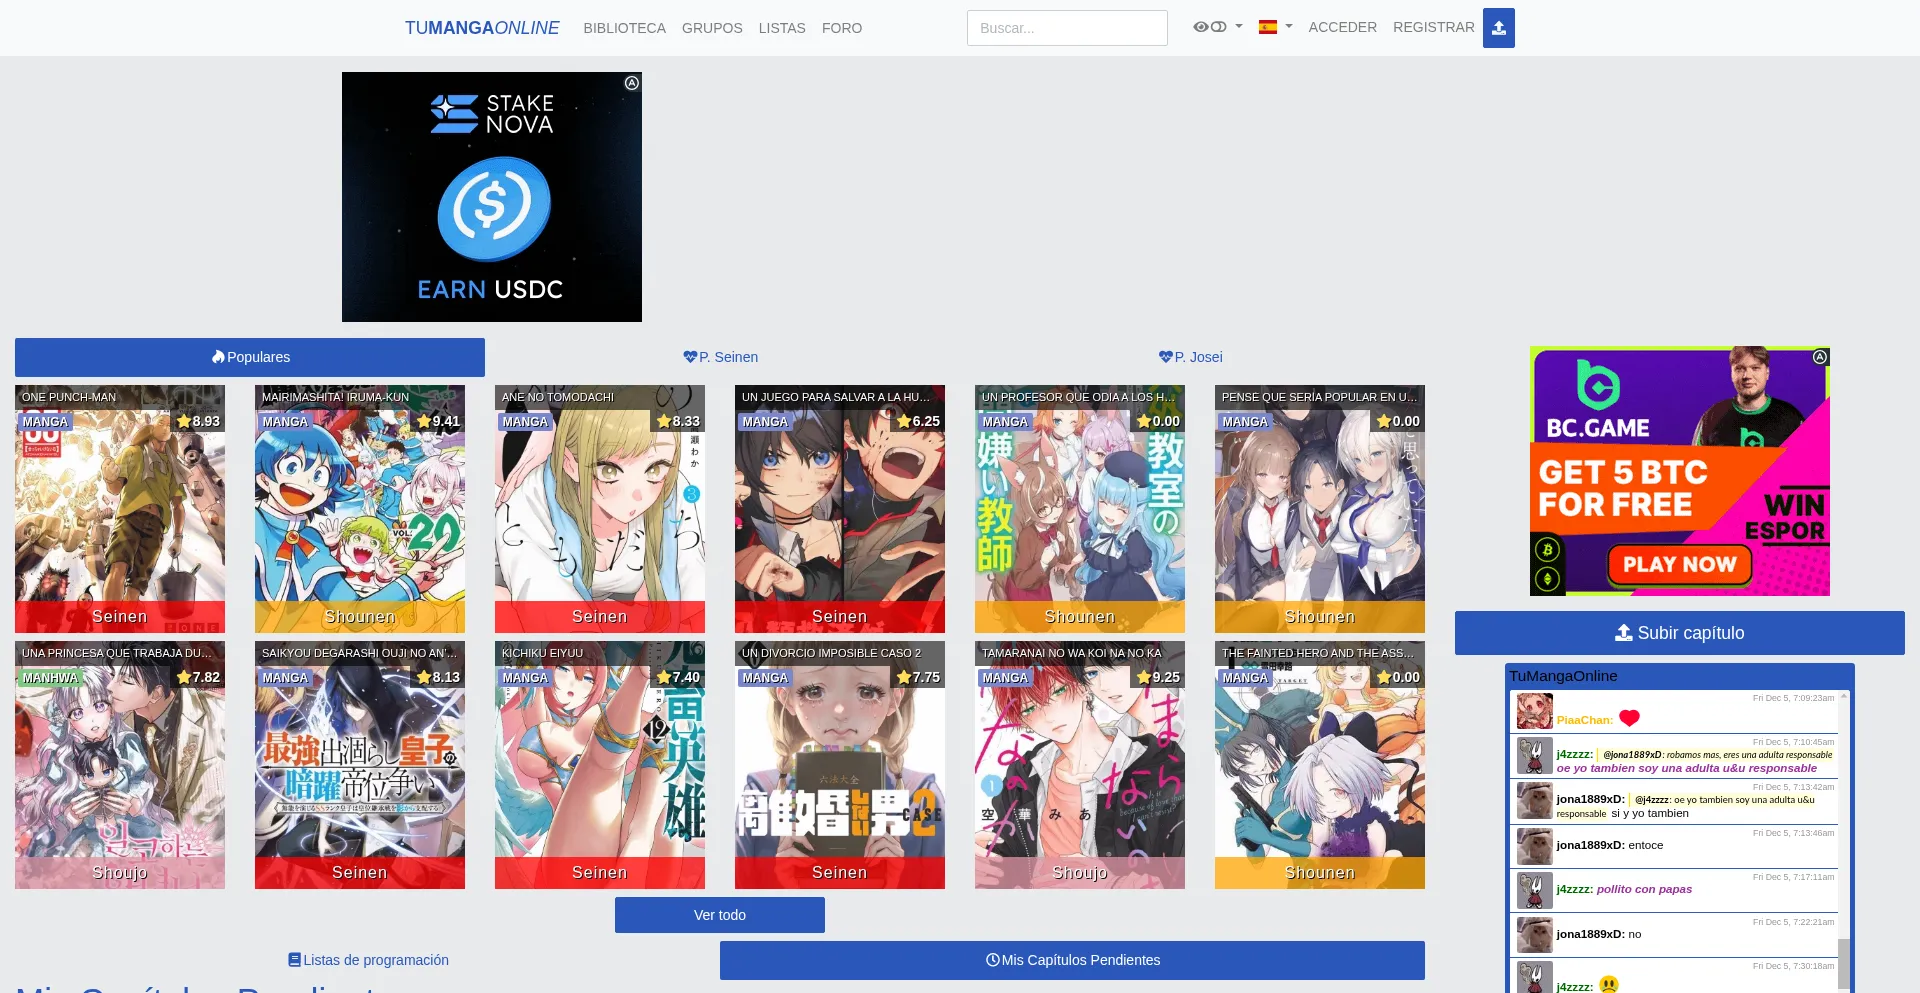
Task: Select the Populares tab
Action: 250,357
